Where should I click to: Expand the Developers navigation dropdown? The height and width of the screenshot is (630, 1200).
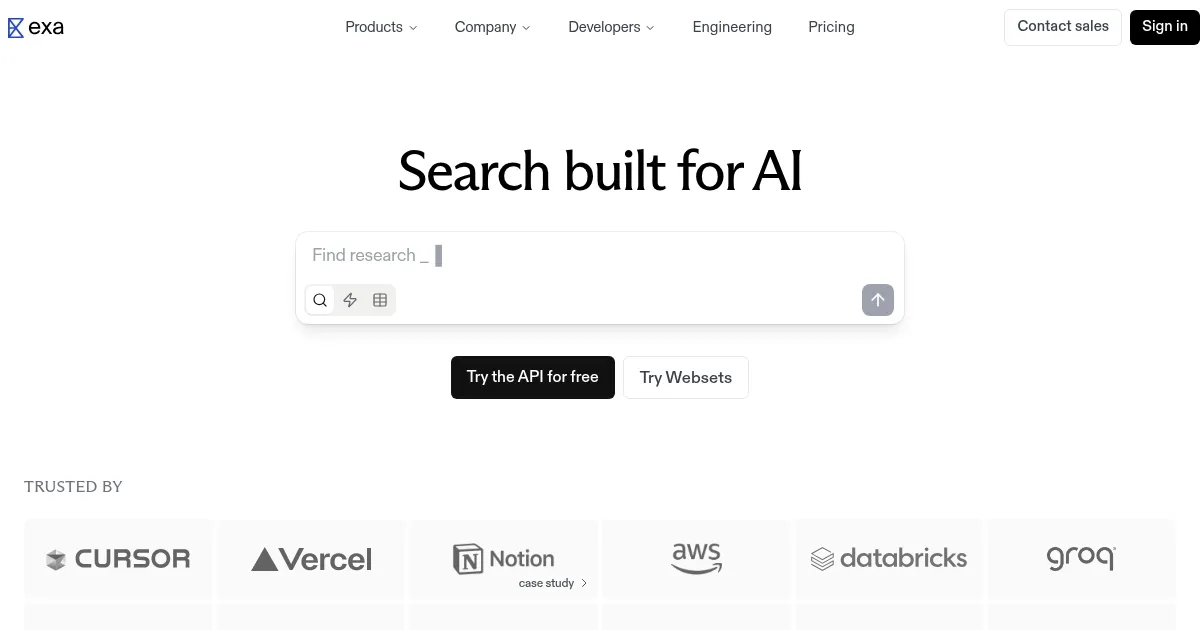tap(611, 27)
